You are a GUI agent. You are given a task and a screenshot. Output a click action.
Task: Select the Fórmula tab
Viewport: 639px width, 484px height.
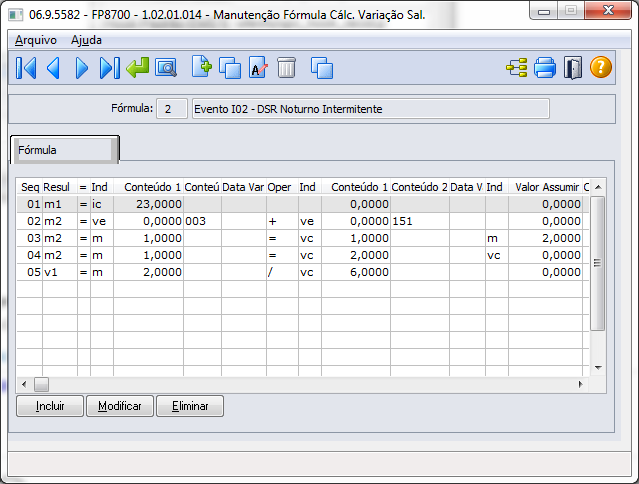(65, 150)
